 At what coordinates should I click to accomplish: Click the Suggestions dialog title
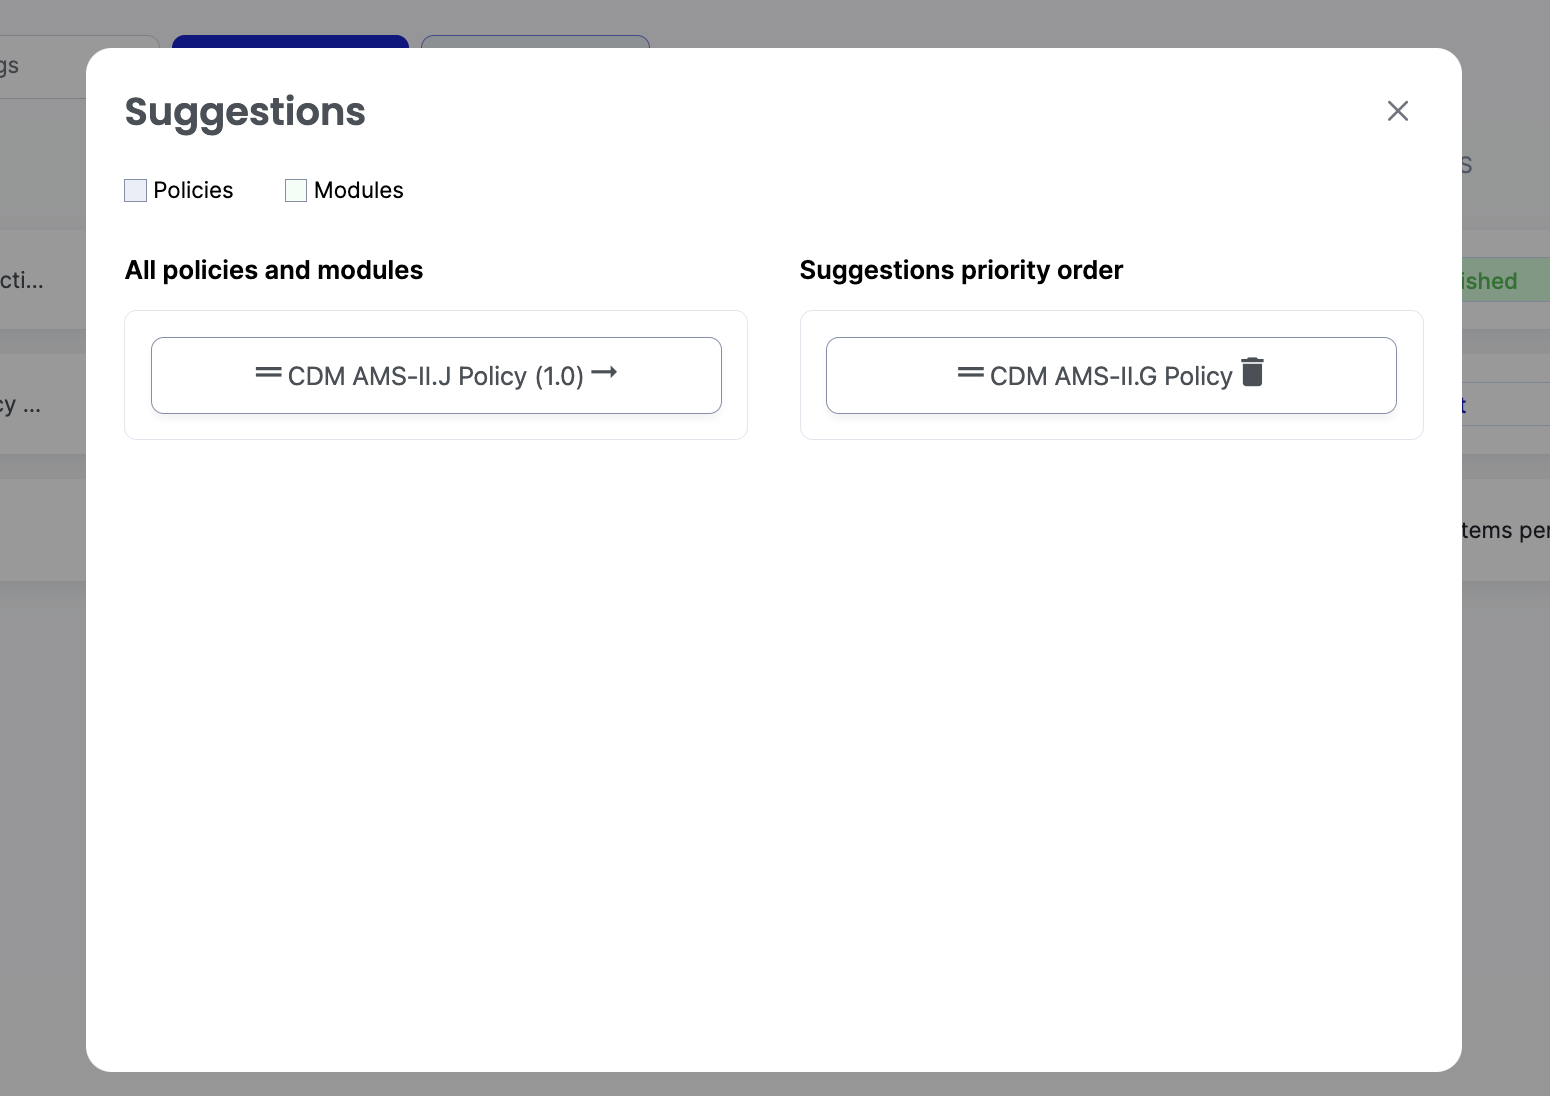coord(245,111)
